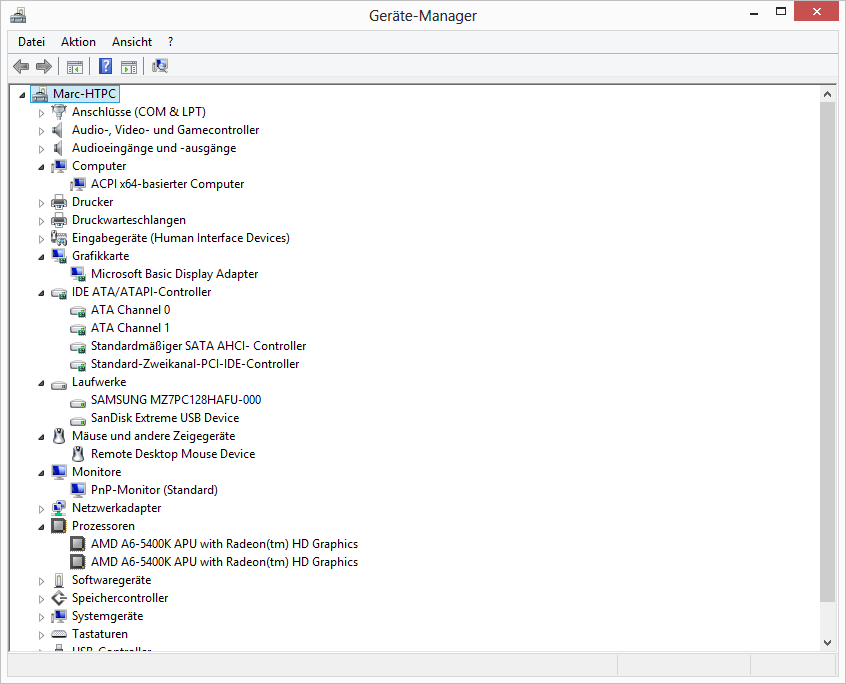
Task: Click the Systemgeräte icon
Action: [59, 616]
